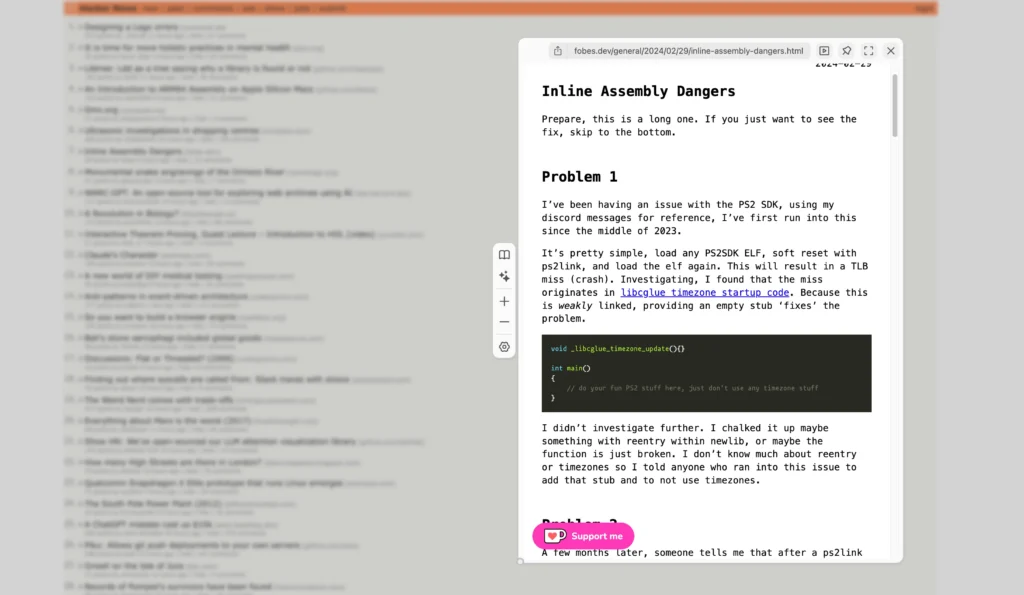1024x595 pixels.
Task: Open reader view with the book icon
Action: coord(504,254)
